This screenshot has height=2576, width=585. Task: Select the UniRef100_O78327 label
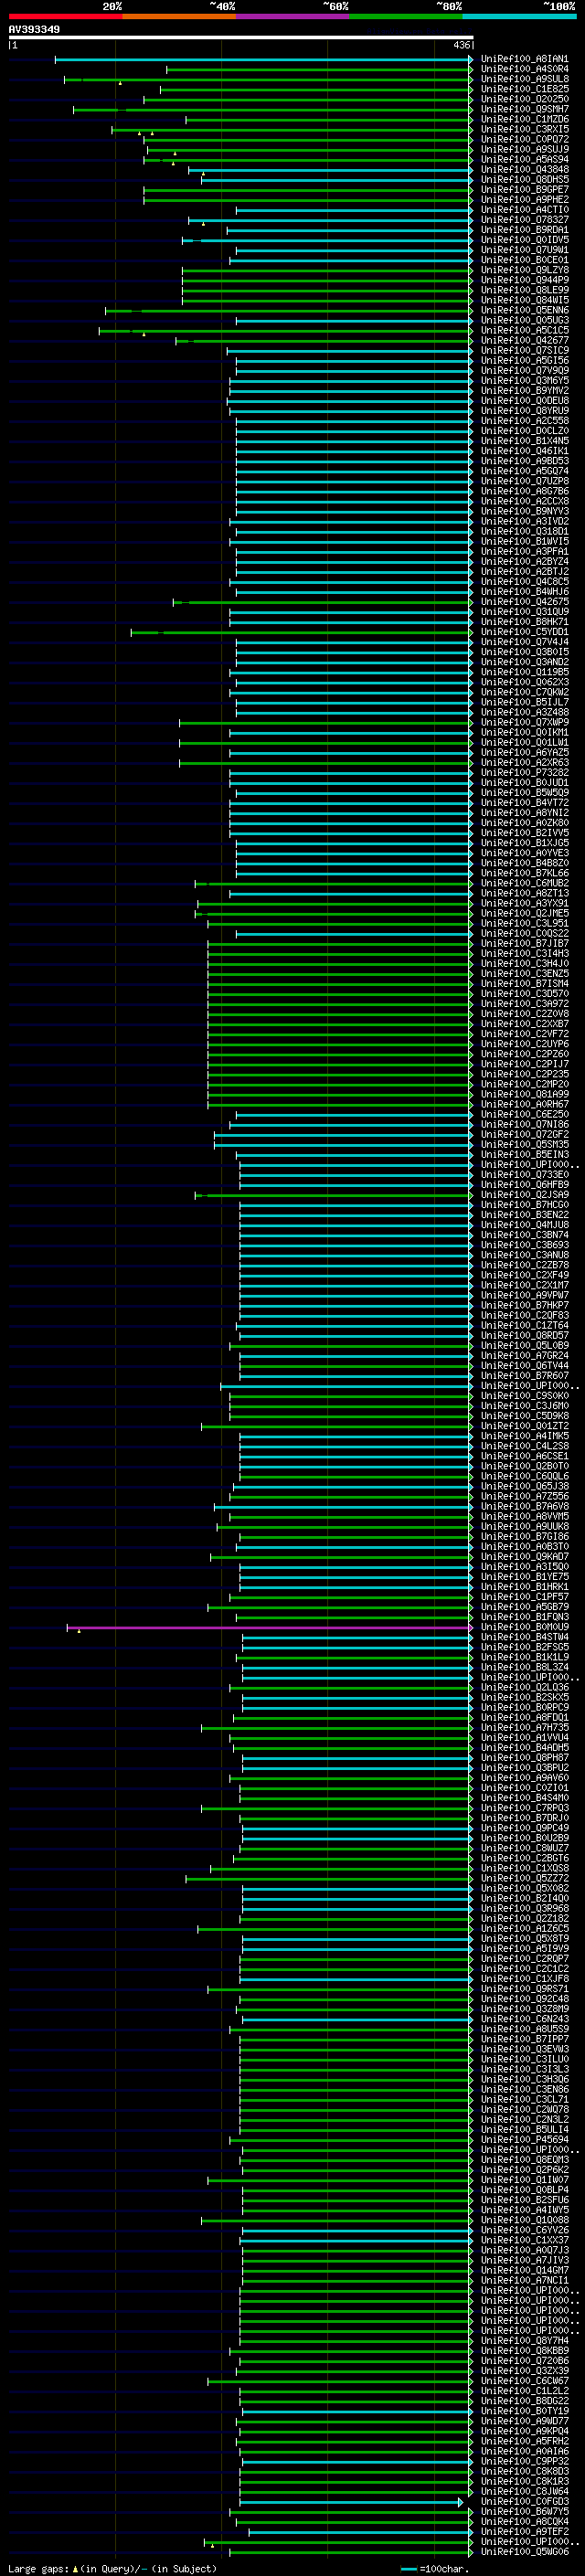point(524,220)
